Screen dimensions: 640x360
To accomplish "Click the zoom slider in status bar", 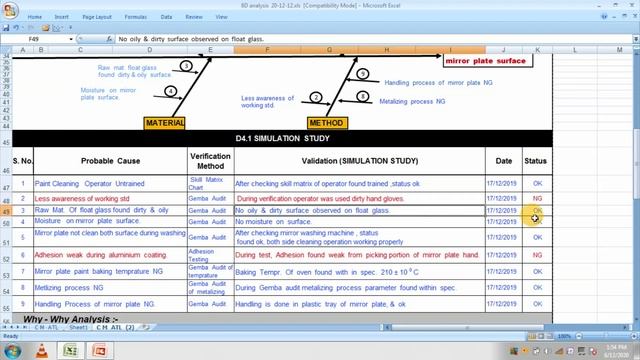I will [606, 336].
